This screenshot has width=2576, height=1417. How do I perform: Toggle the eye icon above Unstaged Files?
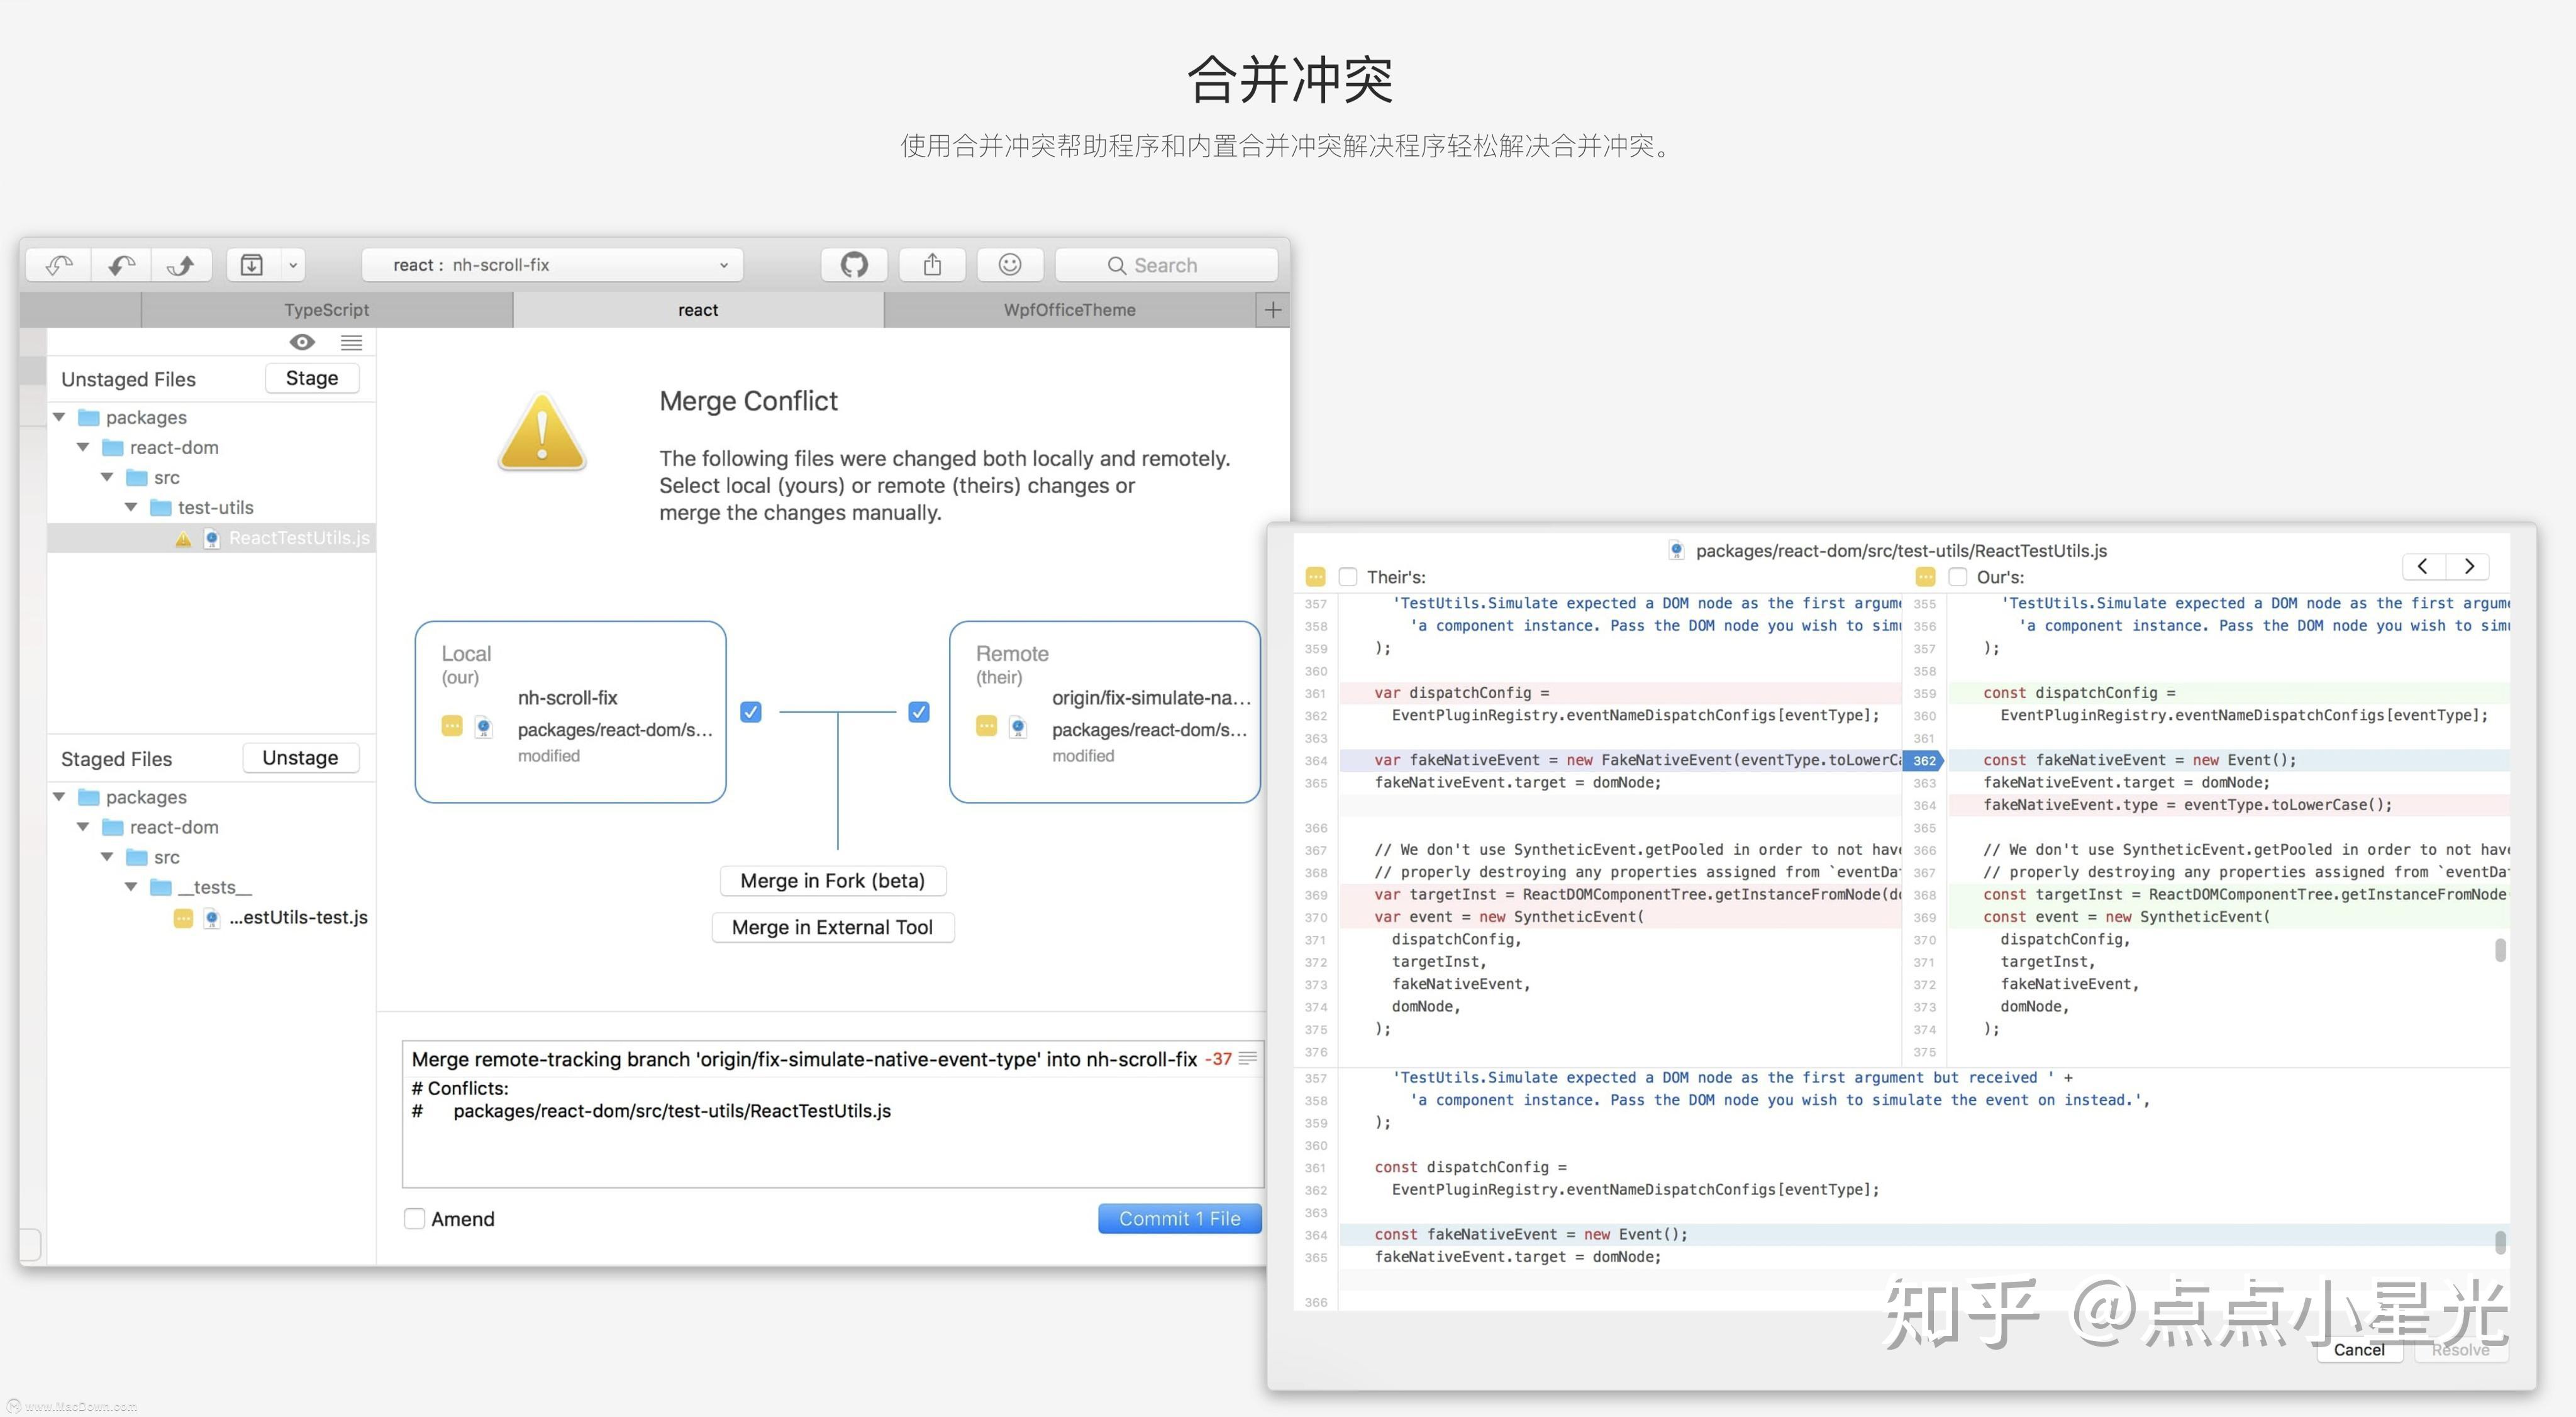tap(302, 342)
